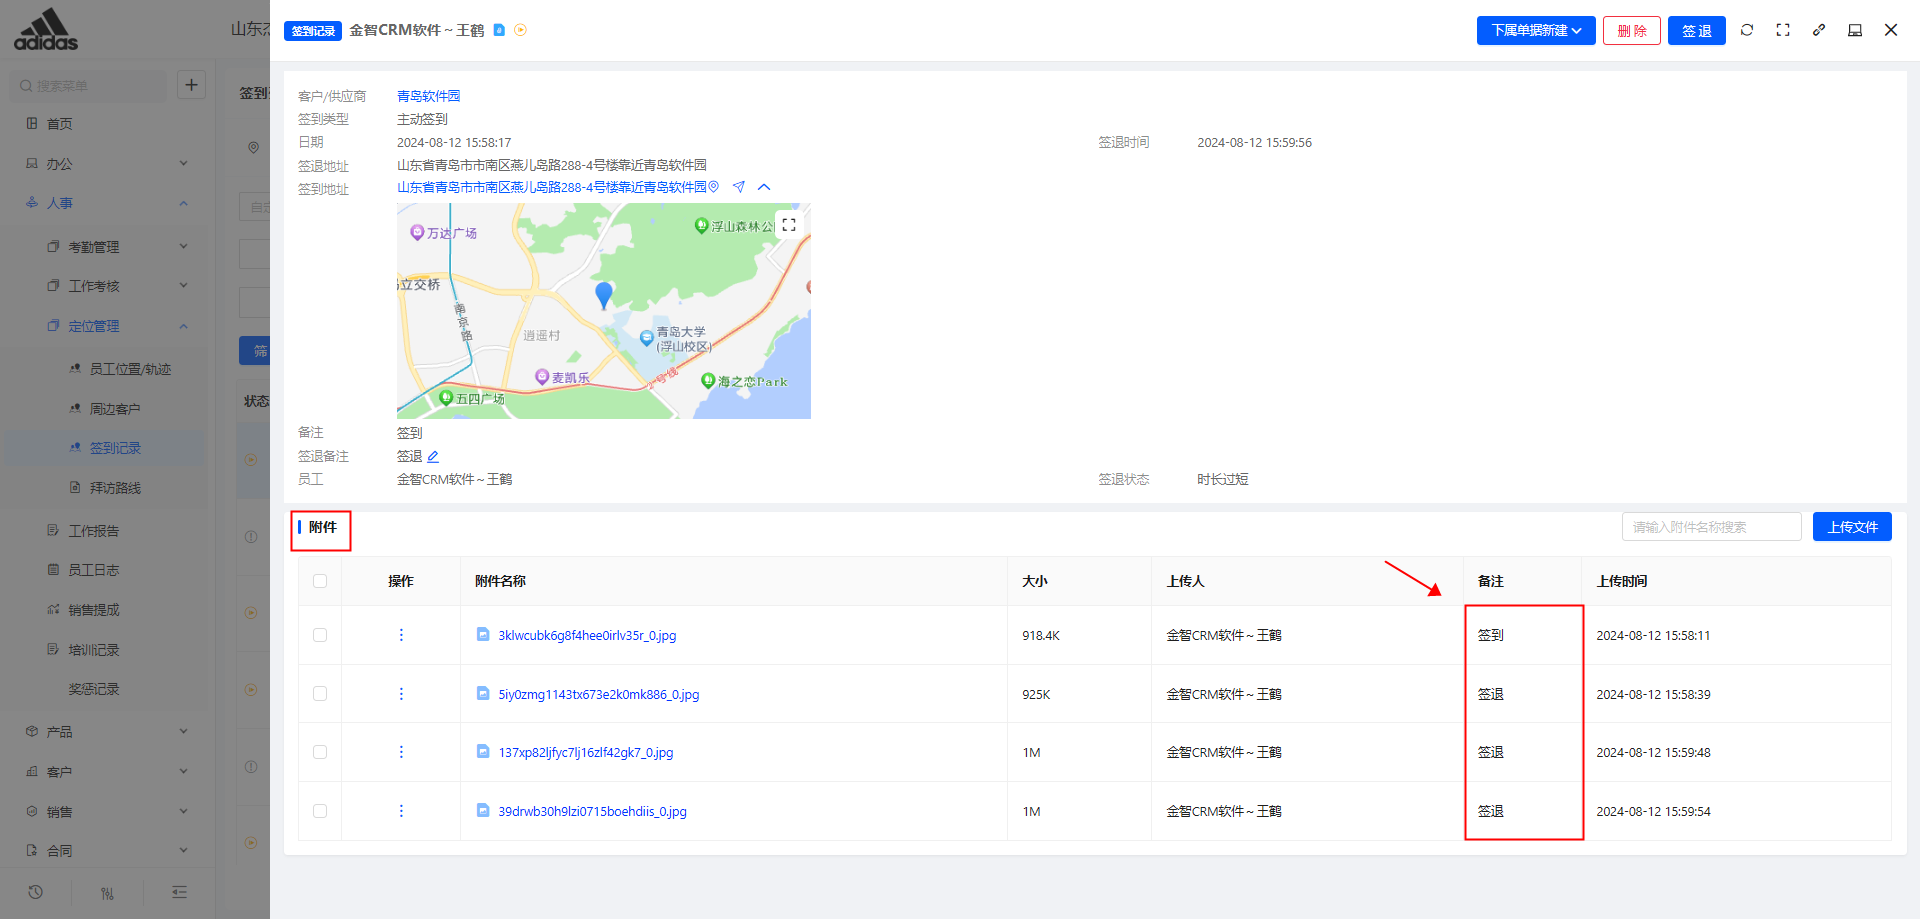Image resolution: width=1920 pixels, height=919 pixels.
Task: Click blue document icon beside record title
Action: point(499,30)
